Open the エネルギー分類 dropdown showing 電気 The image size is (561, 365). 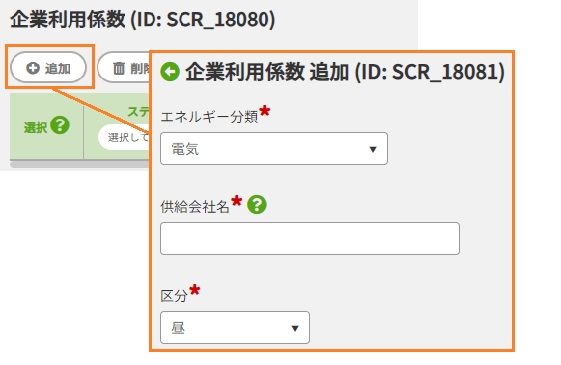pyautogui.click(x=274, y=149)
